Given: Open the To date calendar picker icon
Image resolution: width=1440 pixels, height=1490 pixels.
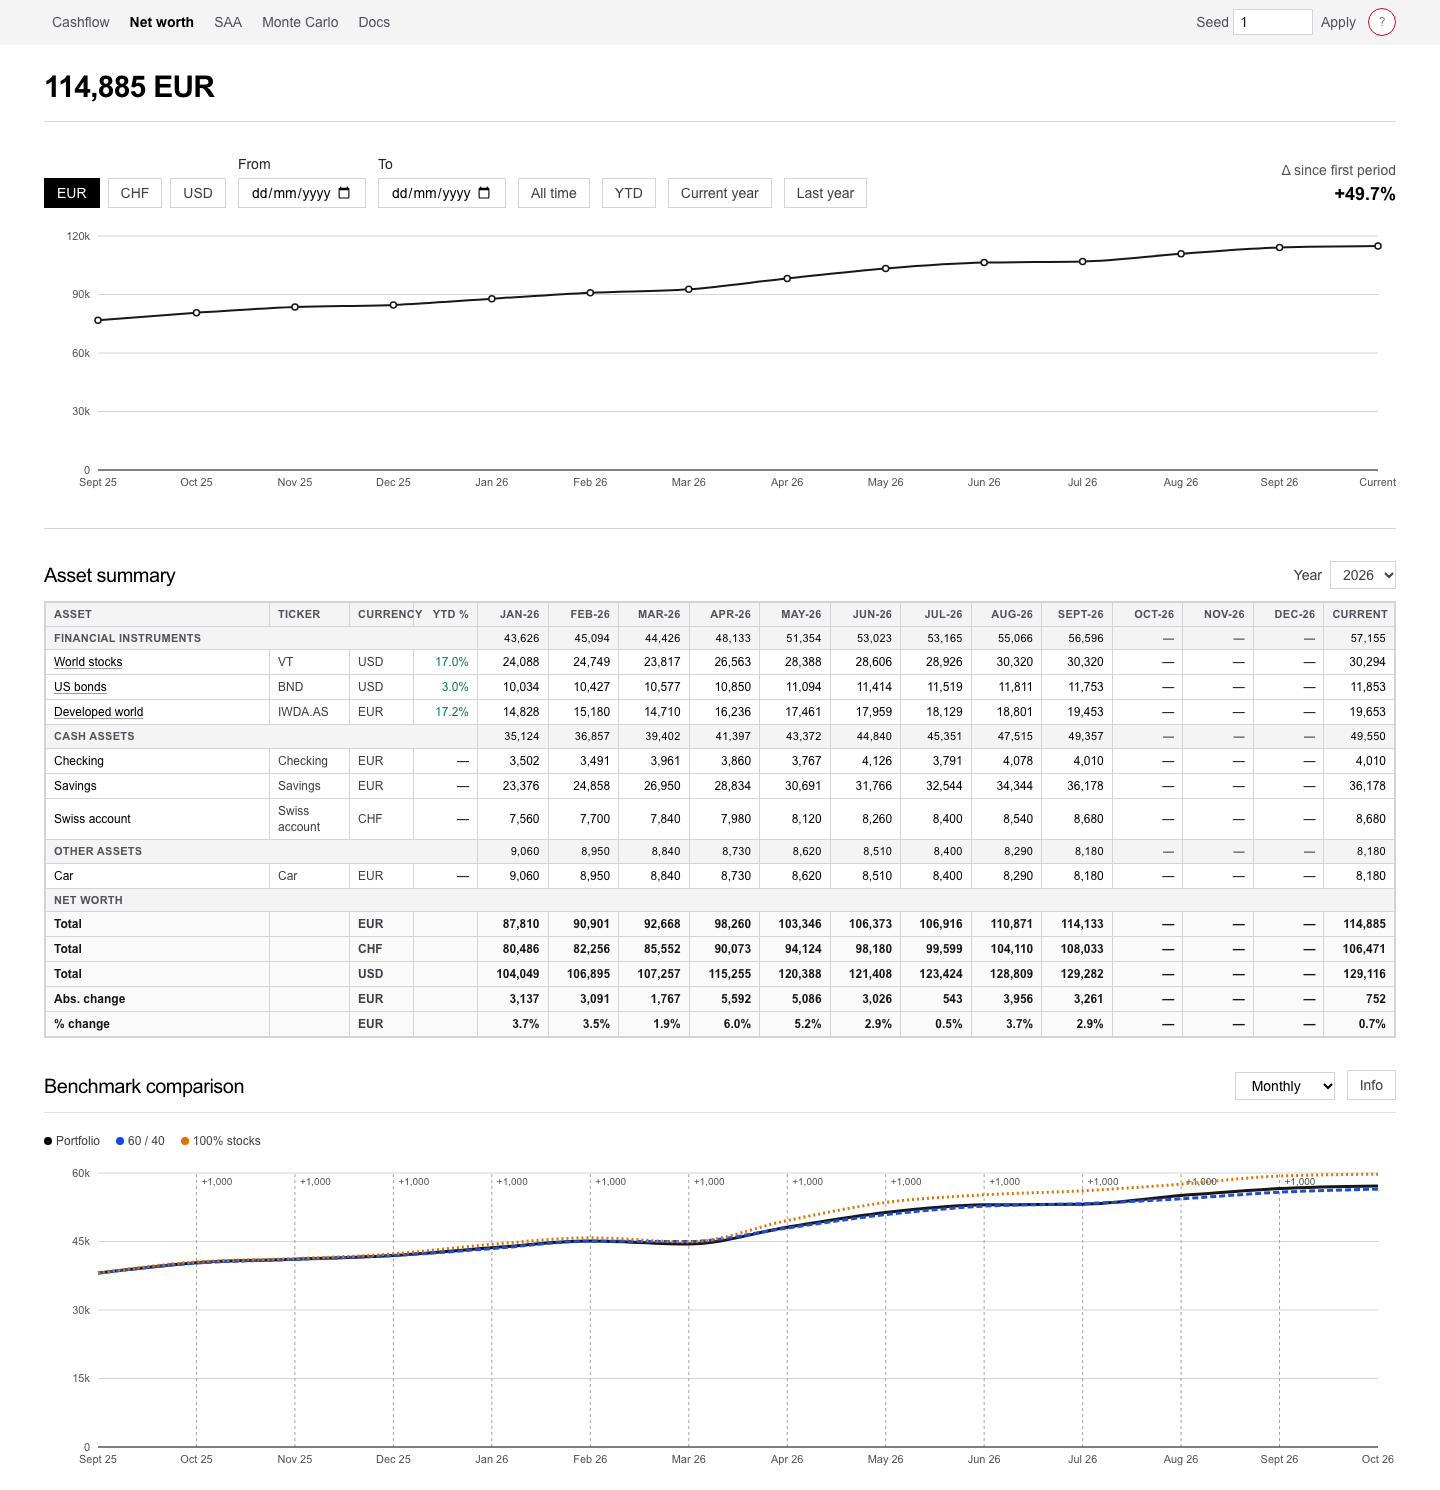Looking at the screenshot, I should (484, 193).
